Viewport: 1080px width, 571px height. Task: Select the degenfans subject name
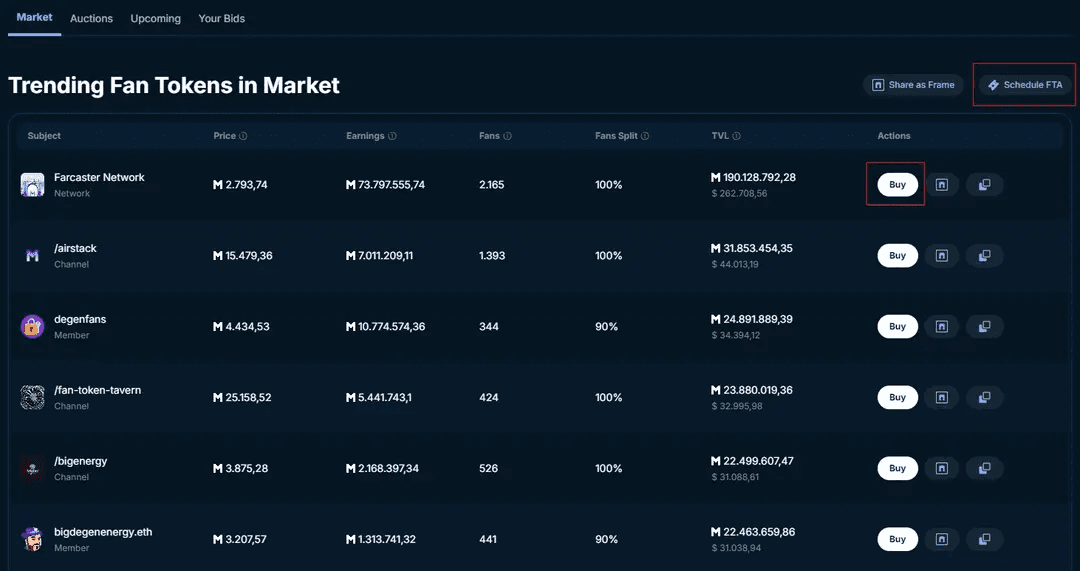[80, 319]
